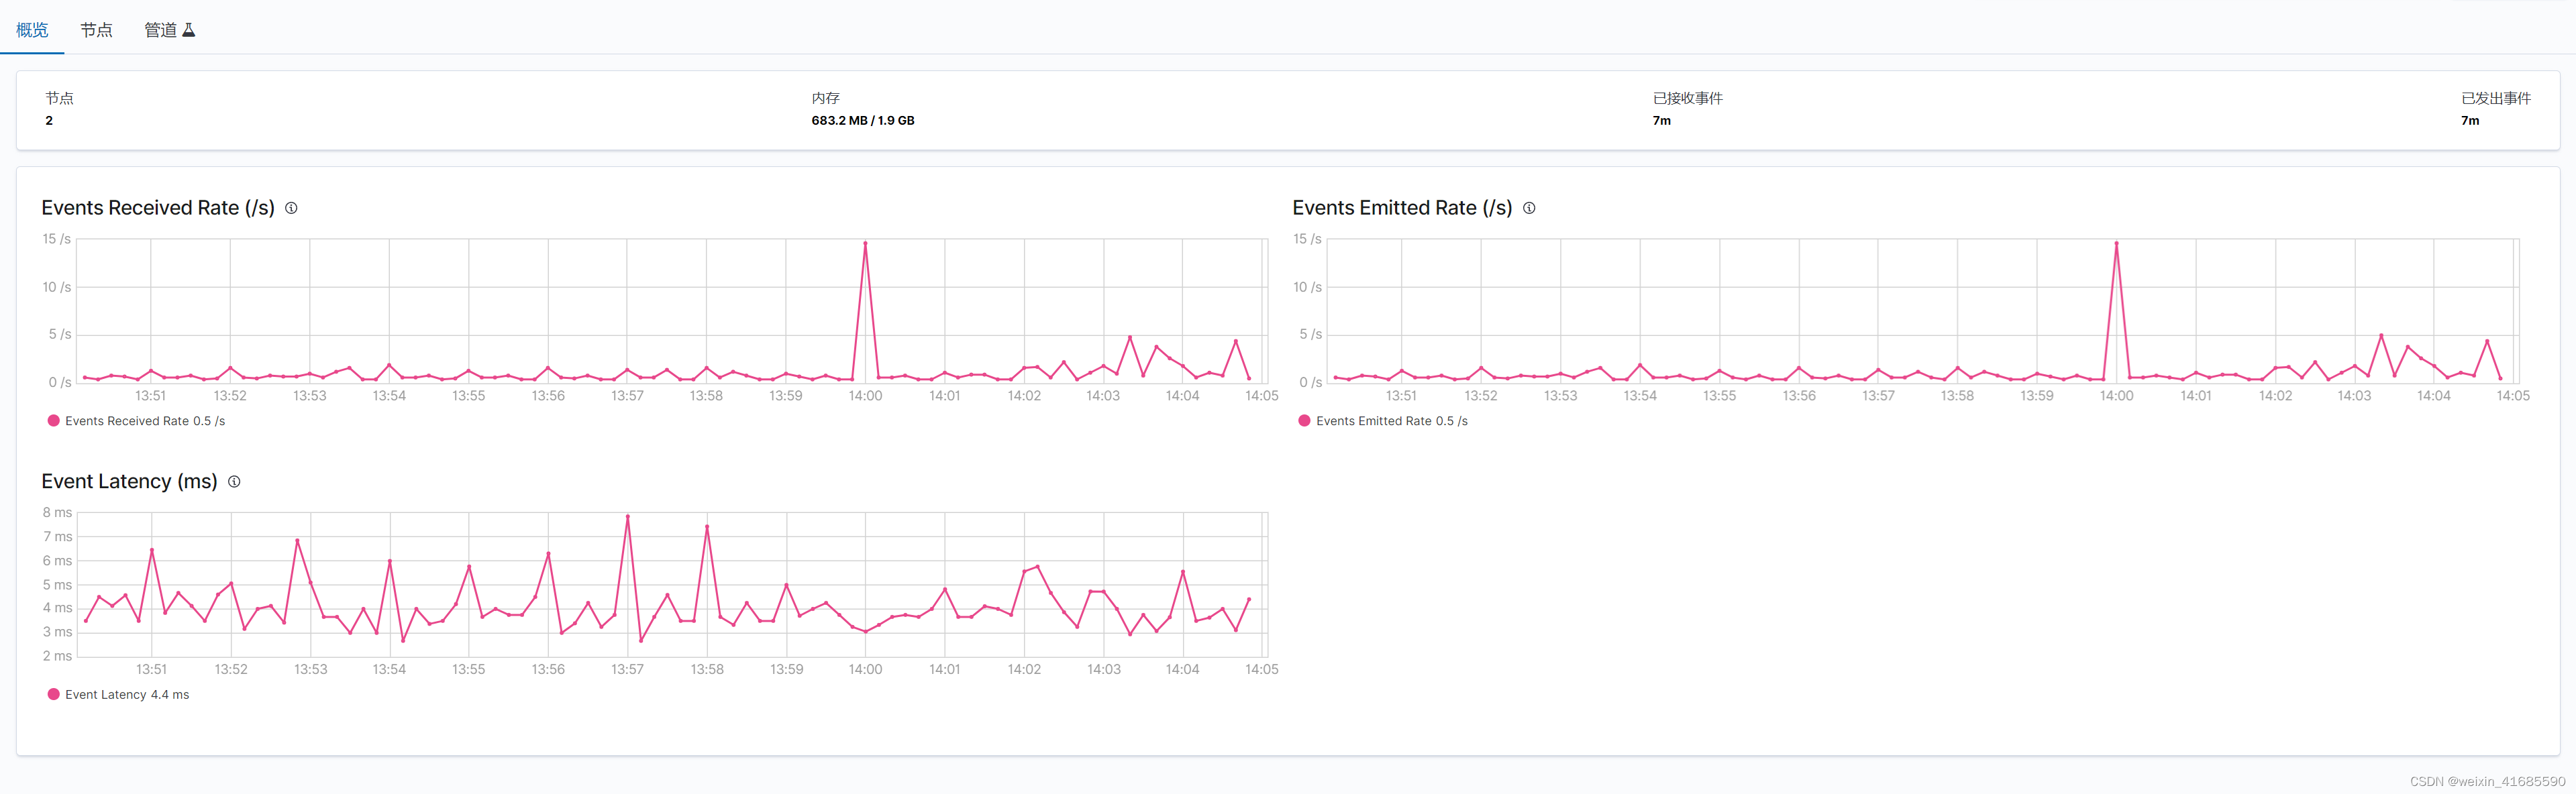Toggle Events Received Rate legend dot

coord(53,421)
